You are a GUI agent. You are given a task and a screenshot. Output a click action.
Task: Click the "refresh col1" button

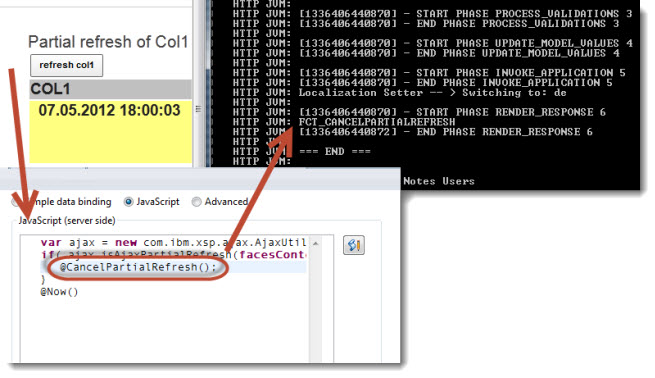[x=66, y=65]
